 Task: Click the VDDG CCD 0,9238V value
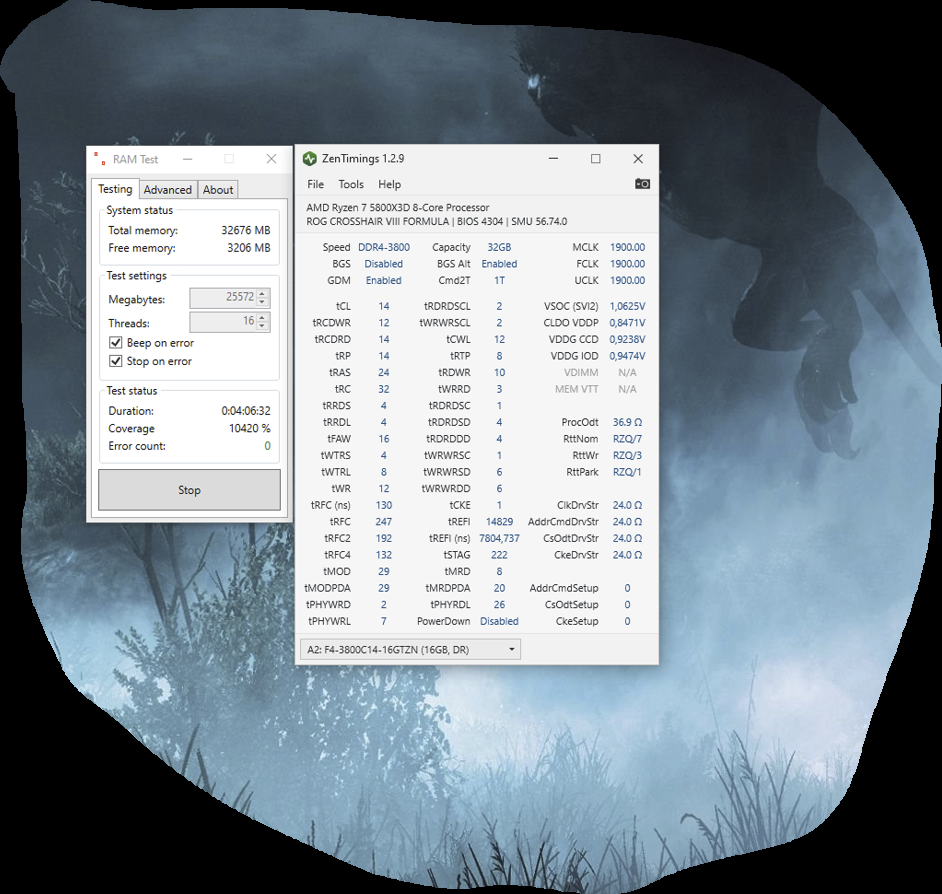(x=627, y=339)
